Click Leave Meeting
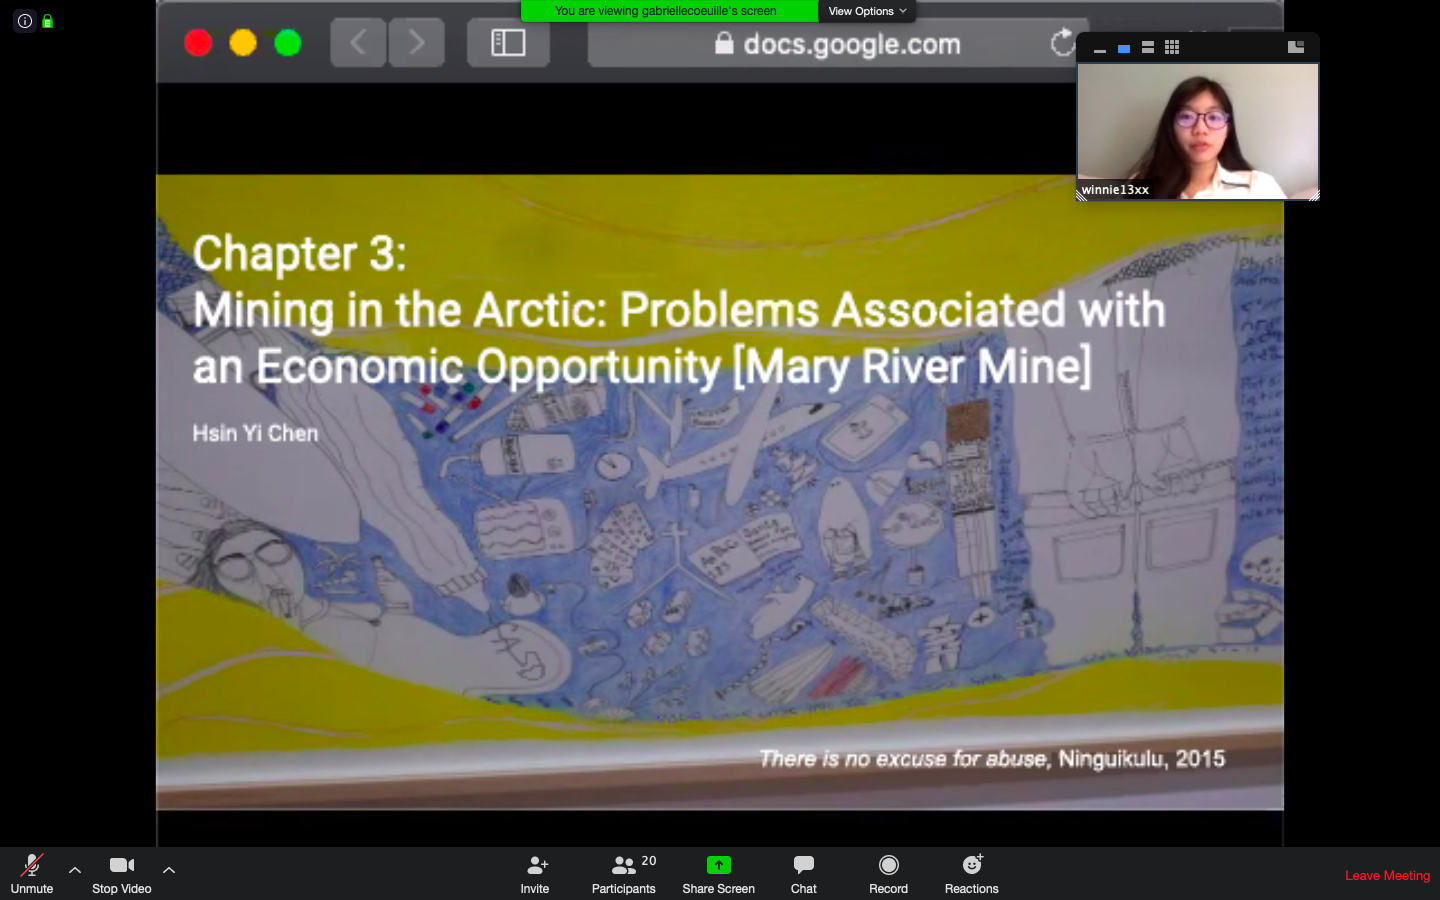 click(x=1387, y=875)
